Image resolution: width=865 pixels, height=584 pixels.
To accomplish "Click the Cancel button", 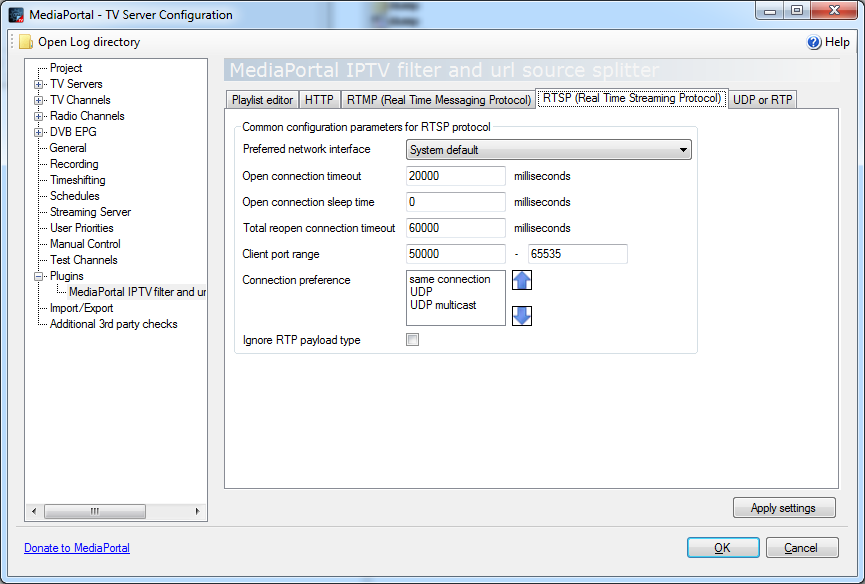I will pyautogui.click(x=802, y=548).
